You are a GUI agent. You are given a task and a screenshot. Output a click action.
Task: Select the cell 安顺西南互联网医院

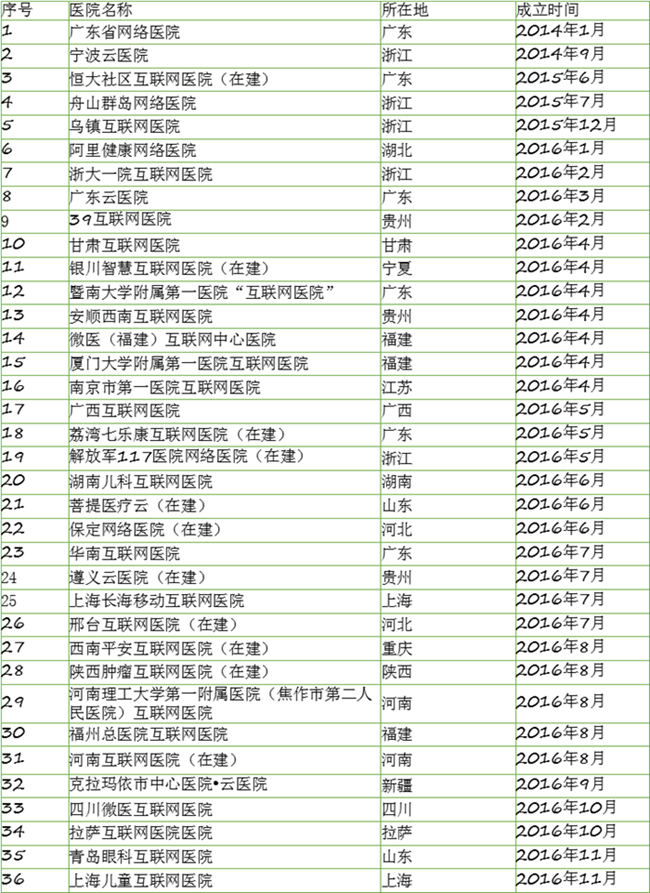tap(224, 317)
